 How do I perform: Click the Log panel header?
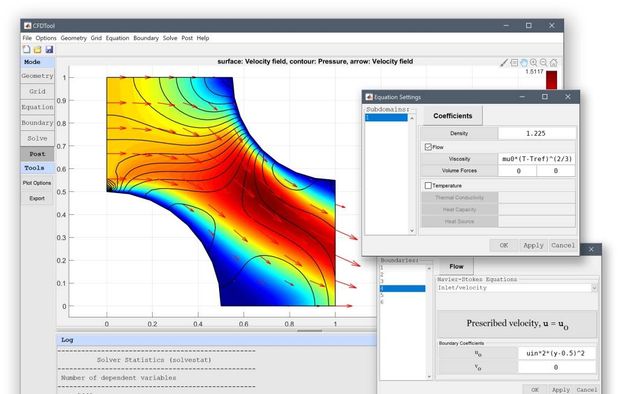pyautogui.click(x=216, y=340)
